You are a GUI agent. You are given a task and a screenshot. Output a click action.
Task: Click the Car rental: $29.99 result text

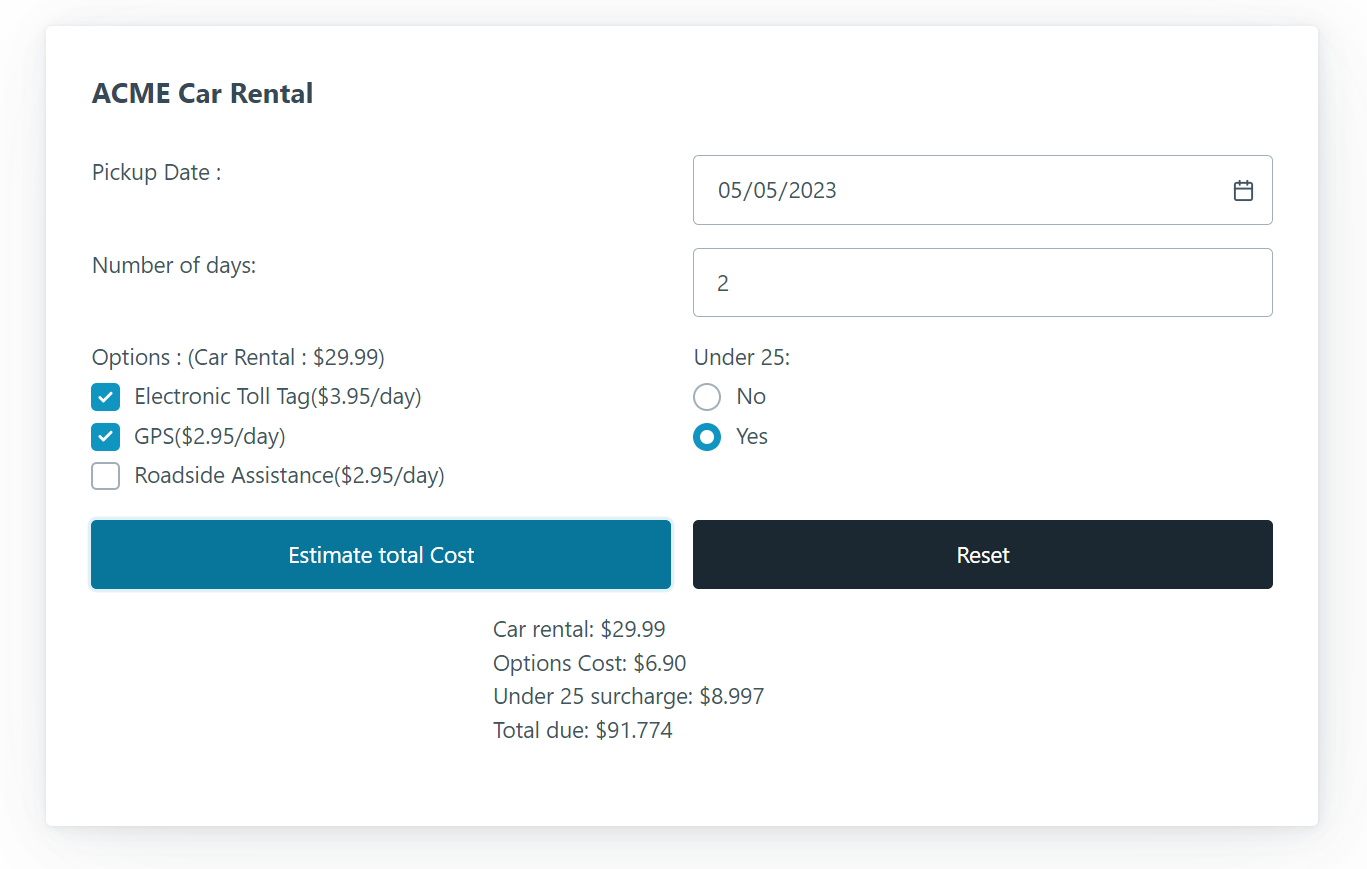(x=578, y=629)
